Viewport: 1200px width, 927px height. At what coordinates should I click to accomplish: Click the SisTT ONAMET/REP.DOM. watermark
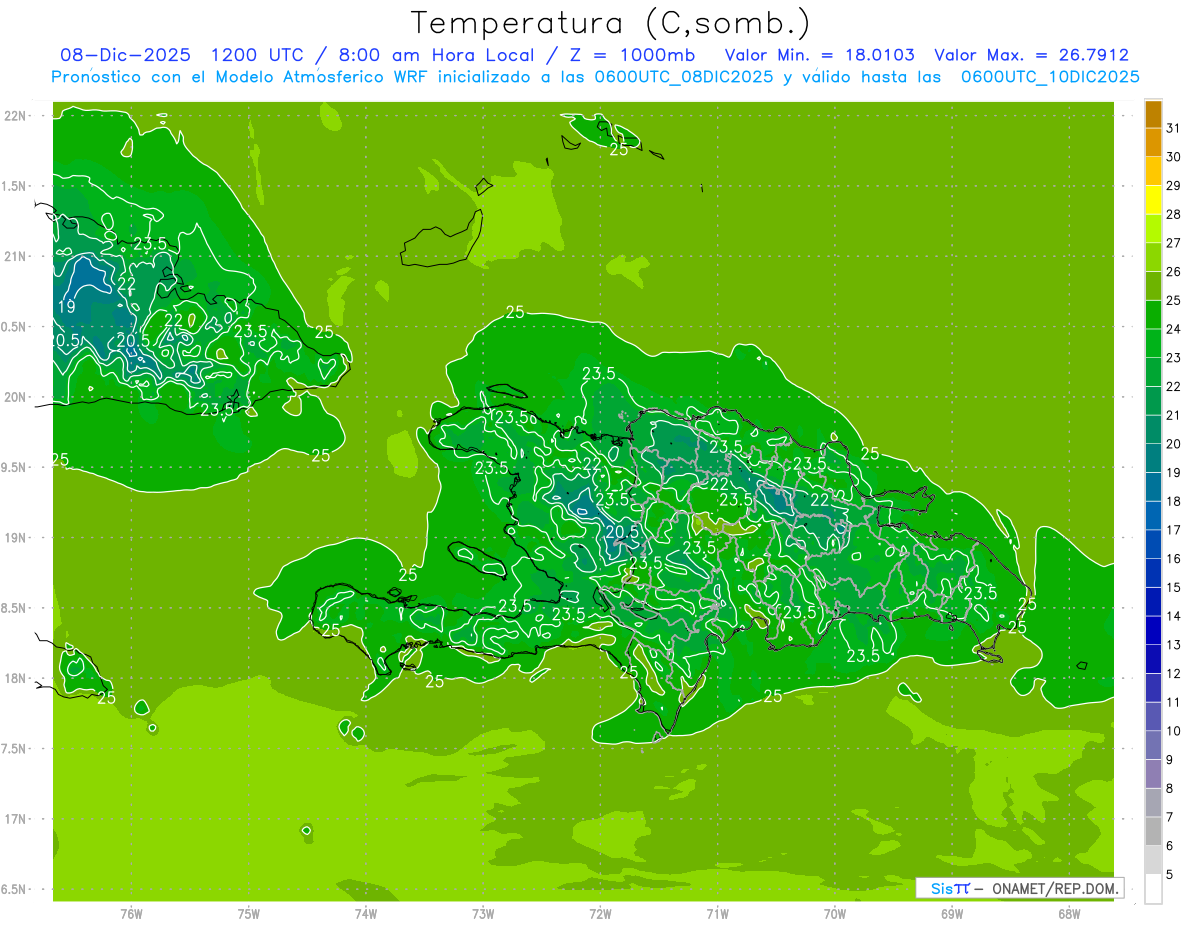pyautogui.click(x=1019, y=888)
